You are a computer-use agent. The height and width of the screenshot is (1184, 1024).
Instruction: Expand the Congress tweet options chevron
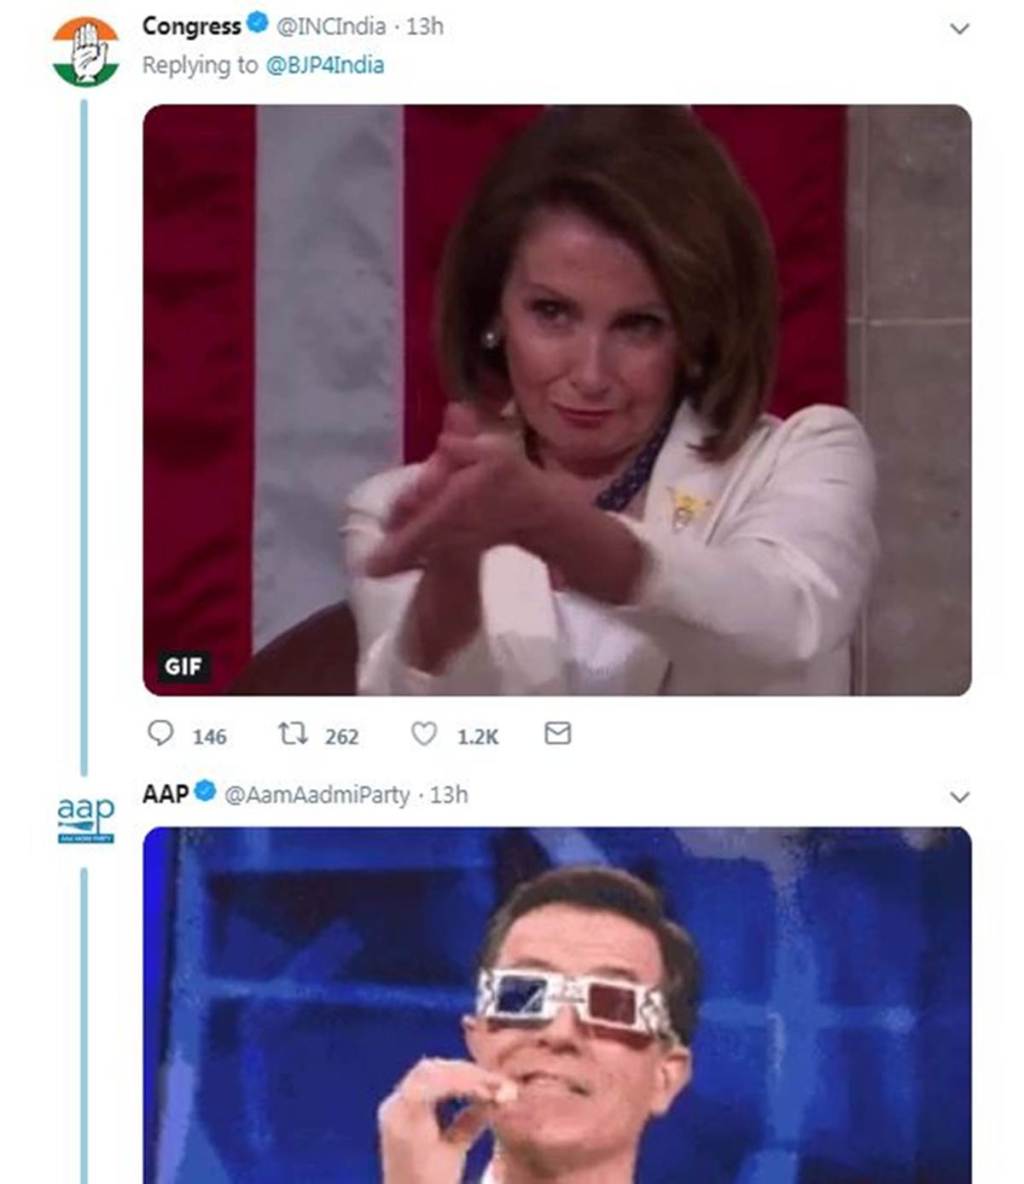959,29
